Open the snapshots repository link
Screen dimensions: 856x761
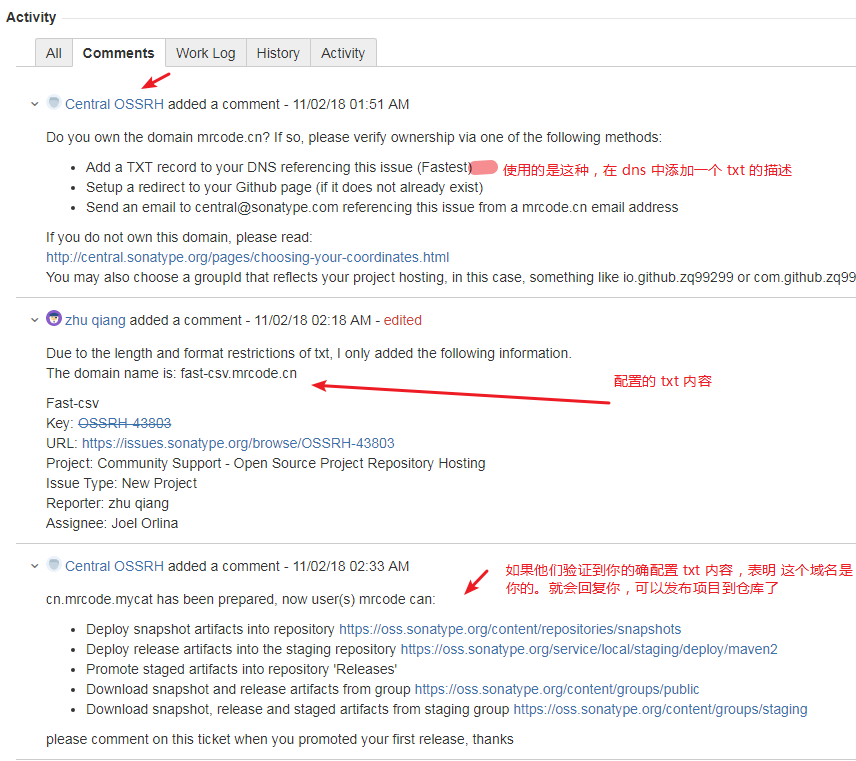510,629
